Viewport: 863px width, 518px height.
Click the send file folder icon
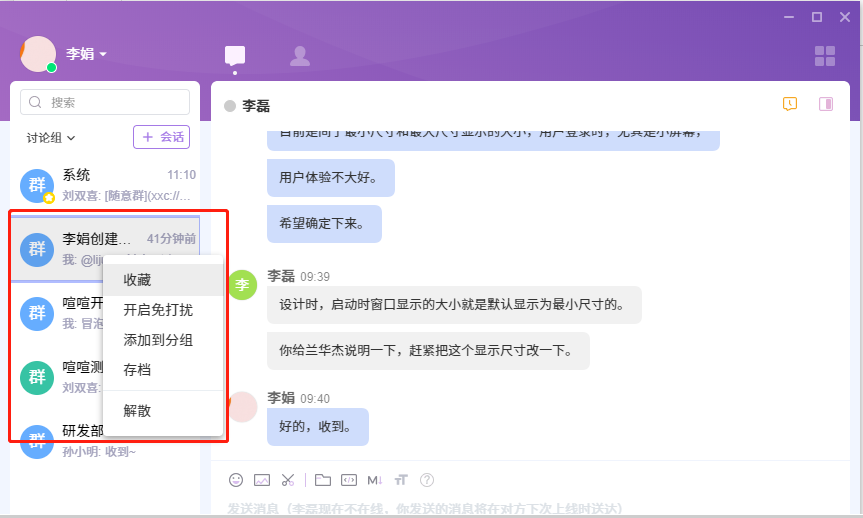[323, 480]
